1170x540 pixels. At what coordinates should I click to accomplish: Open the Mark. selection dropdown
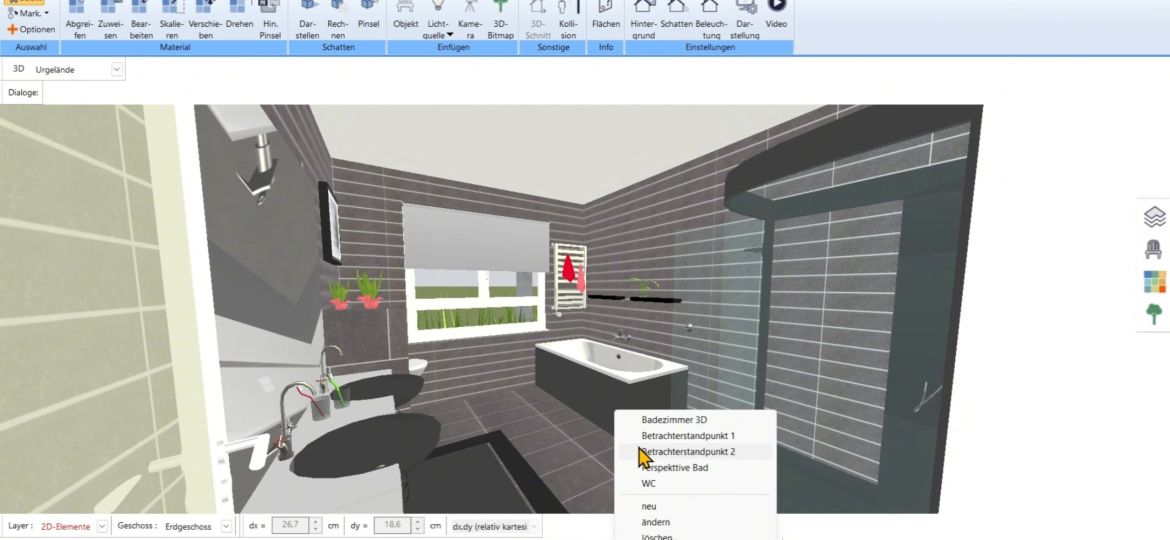[28, 13]
